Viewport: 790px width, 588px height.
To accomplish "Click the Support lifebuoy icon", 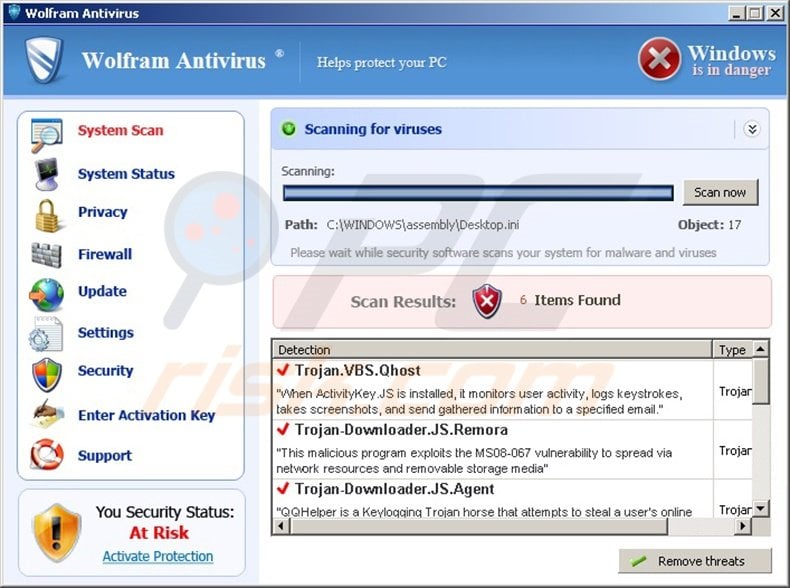I will [x=47, y=454].
